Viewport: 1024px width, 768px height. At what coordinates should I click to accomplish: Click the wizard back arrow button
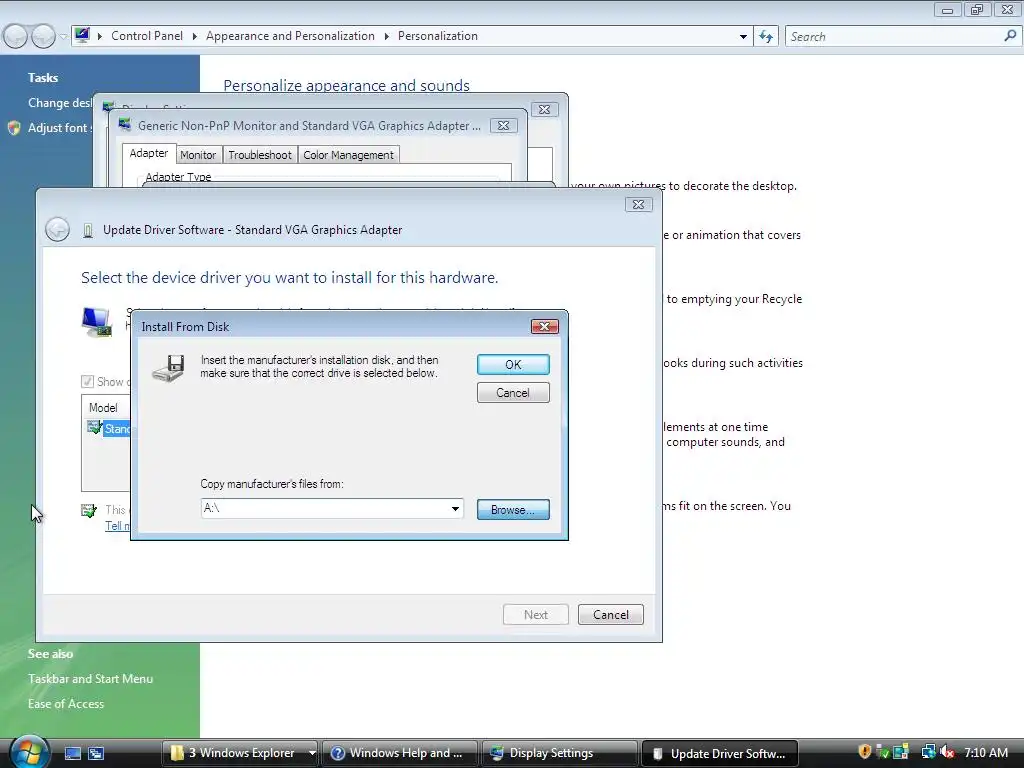coord(57,229)
